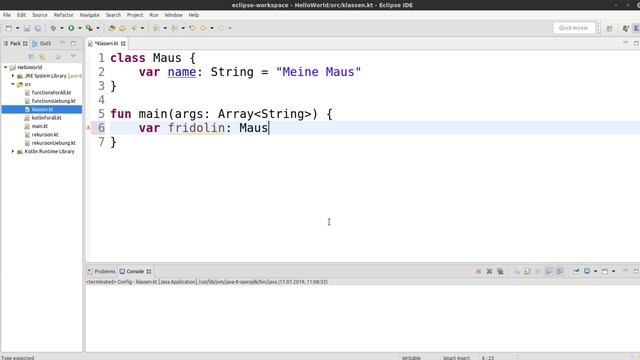Click the External Tools run icon
Screen dimensions: 640x360
(89, 28)
